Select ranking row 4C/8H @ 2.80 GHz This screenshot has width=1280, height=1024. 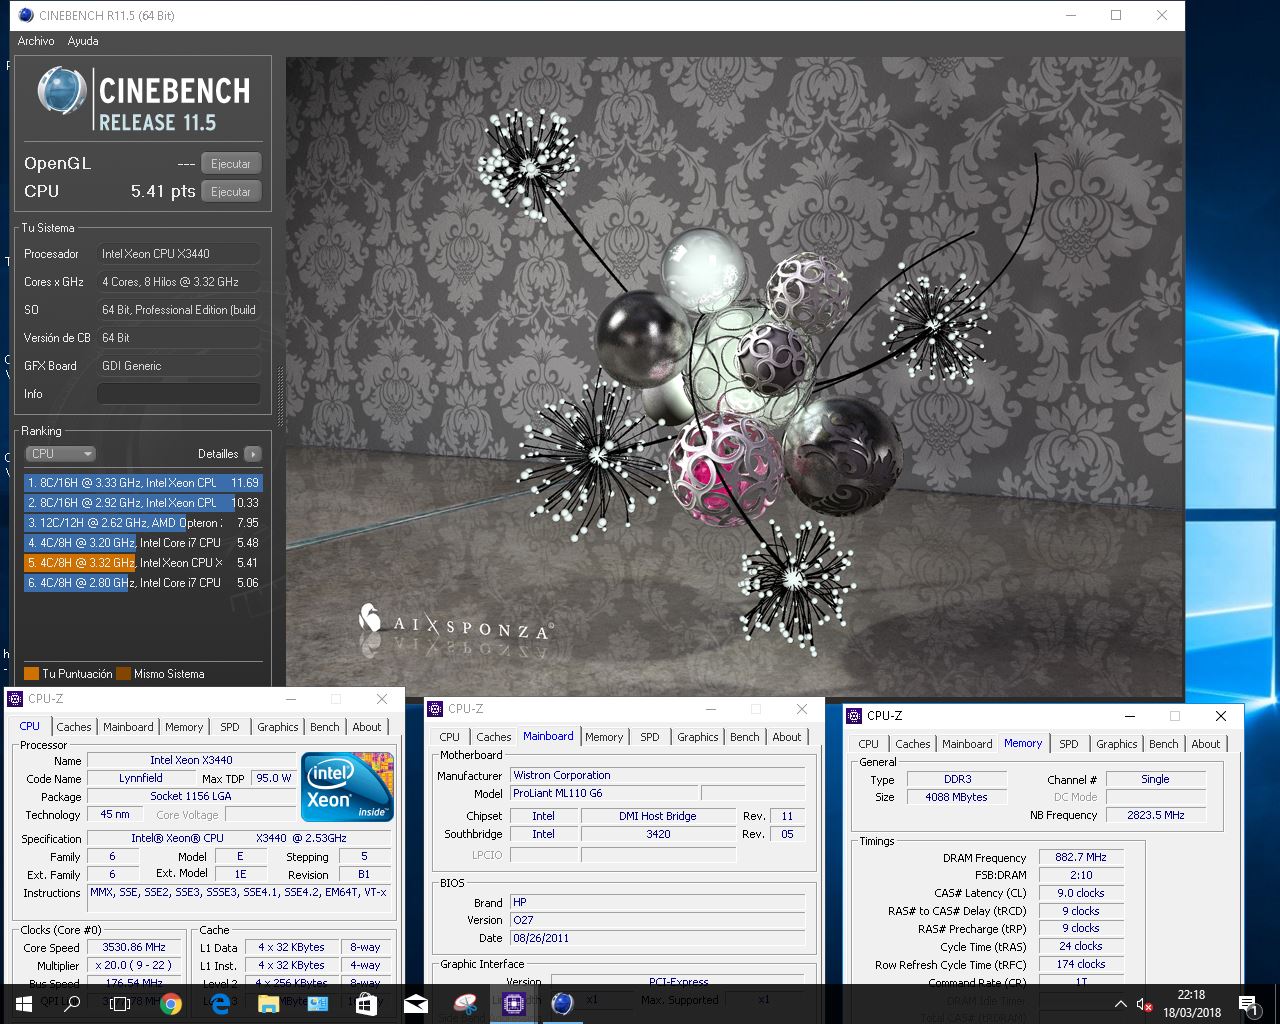pos(143,583)
